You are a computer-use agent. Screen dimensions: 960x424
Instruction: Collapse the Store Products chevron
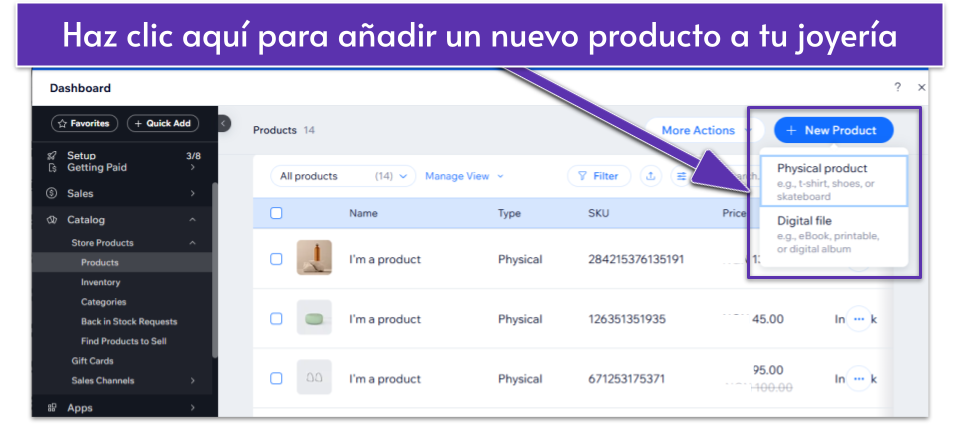(x=192, y=243)
